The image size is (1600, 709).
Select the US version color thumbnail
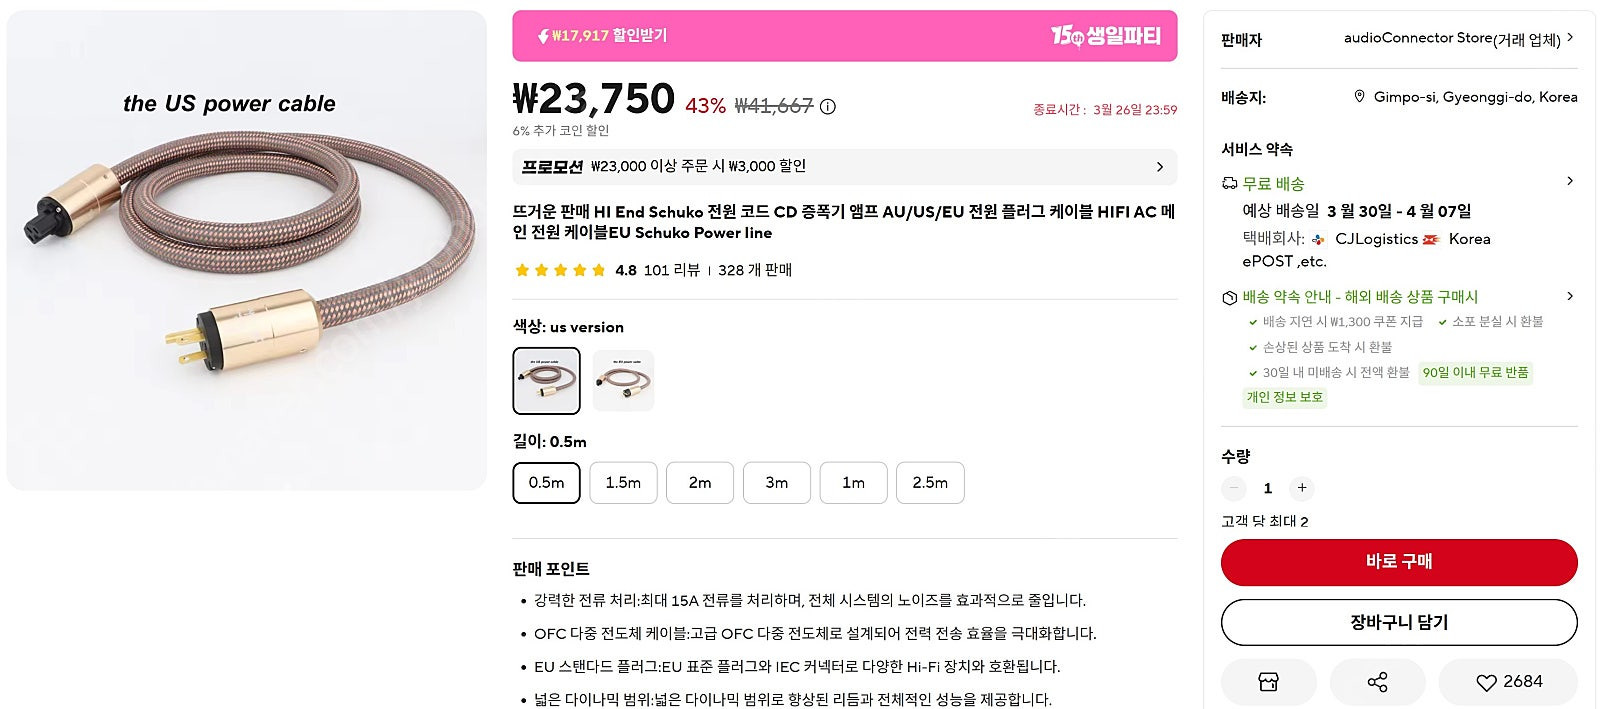[546, 380]
